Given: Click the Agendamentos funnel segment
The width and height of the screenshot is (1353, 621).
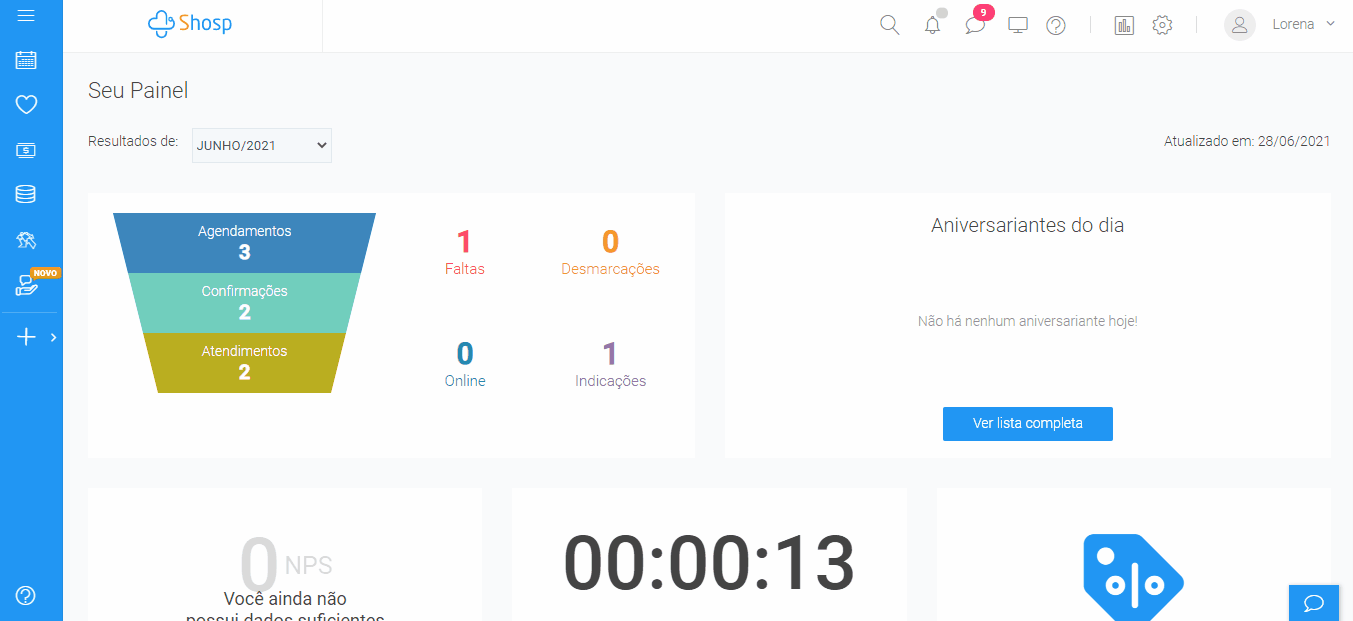Looking at the screenshot, I should (x=244, y=242).
